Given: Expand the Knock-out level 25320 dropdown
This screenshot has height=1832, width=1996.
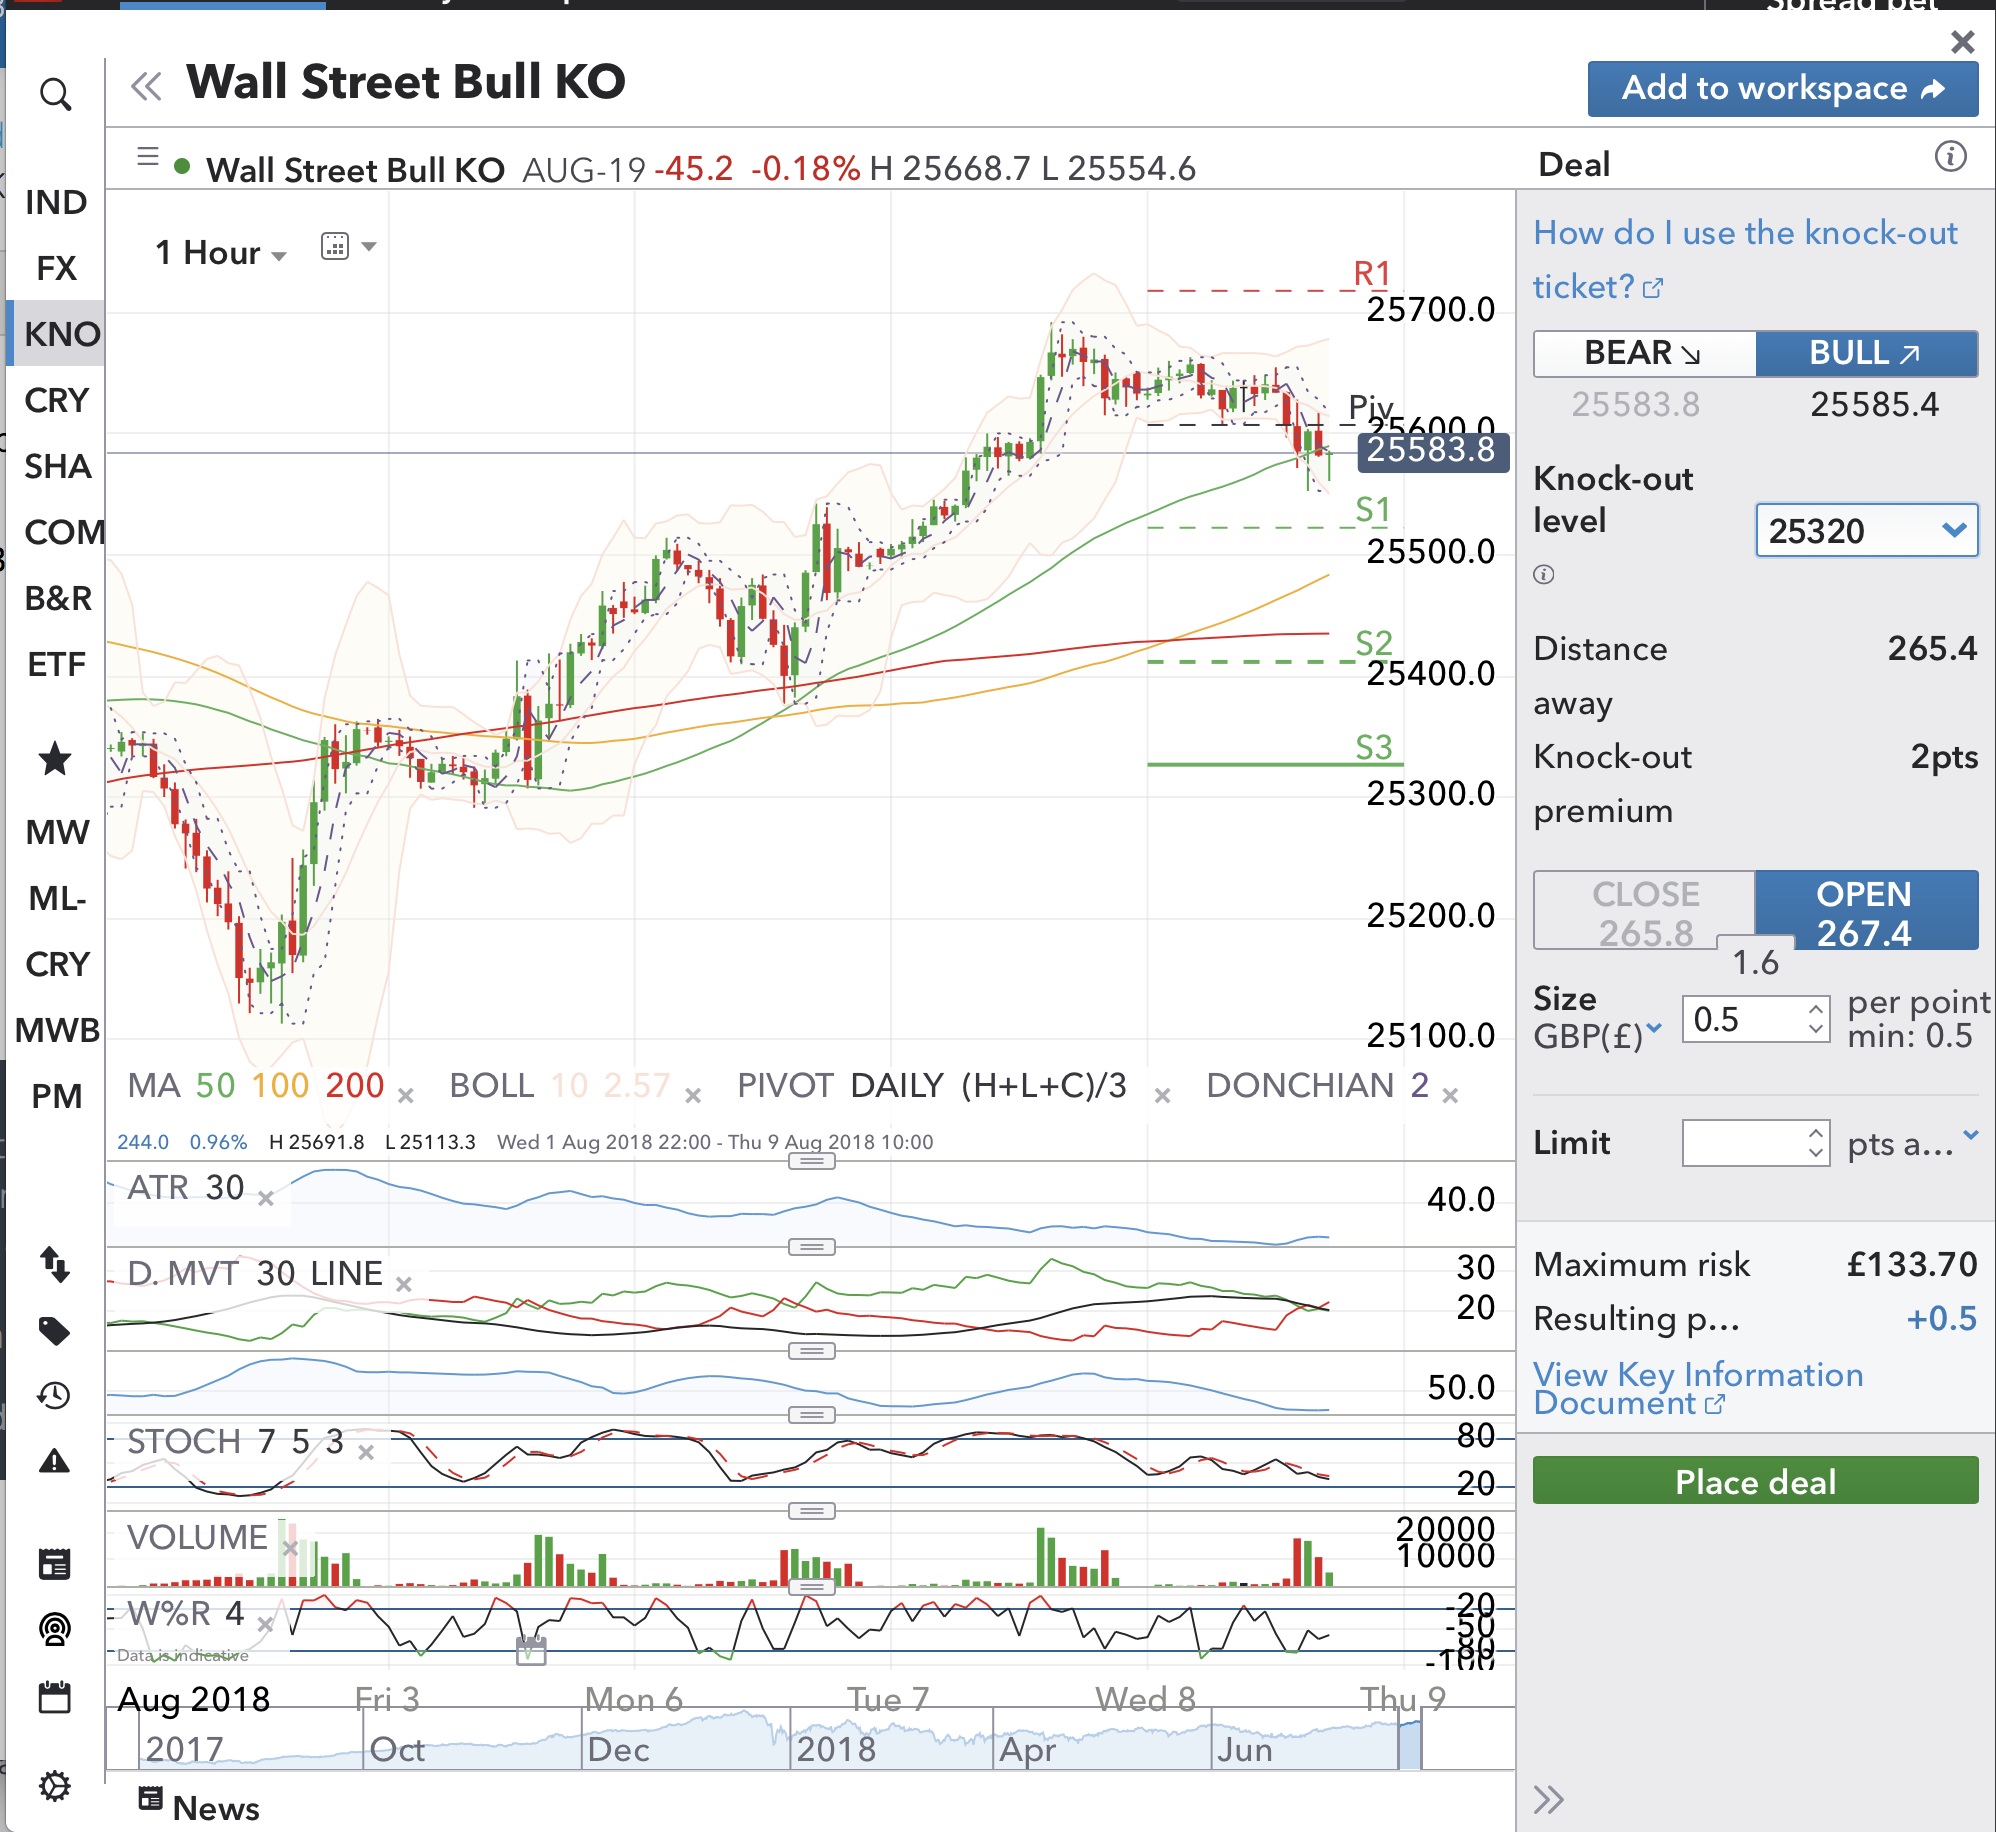Looking at the screenshot, I should click(x=1866, y=530).
